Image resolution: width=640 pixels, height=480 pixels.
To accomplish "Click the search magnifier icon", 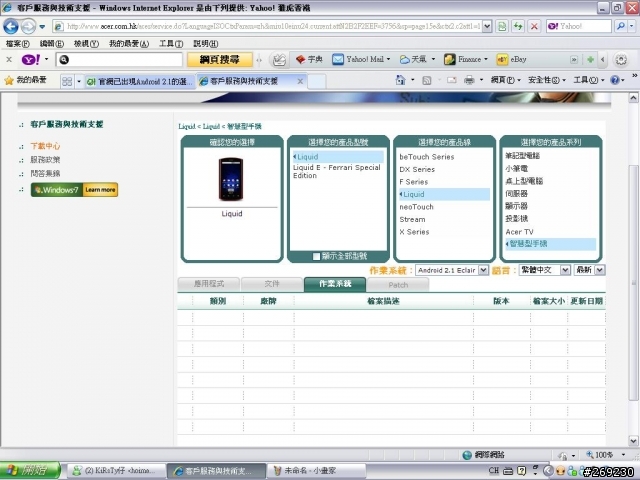I will click(620, 27).
